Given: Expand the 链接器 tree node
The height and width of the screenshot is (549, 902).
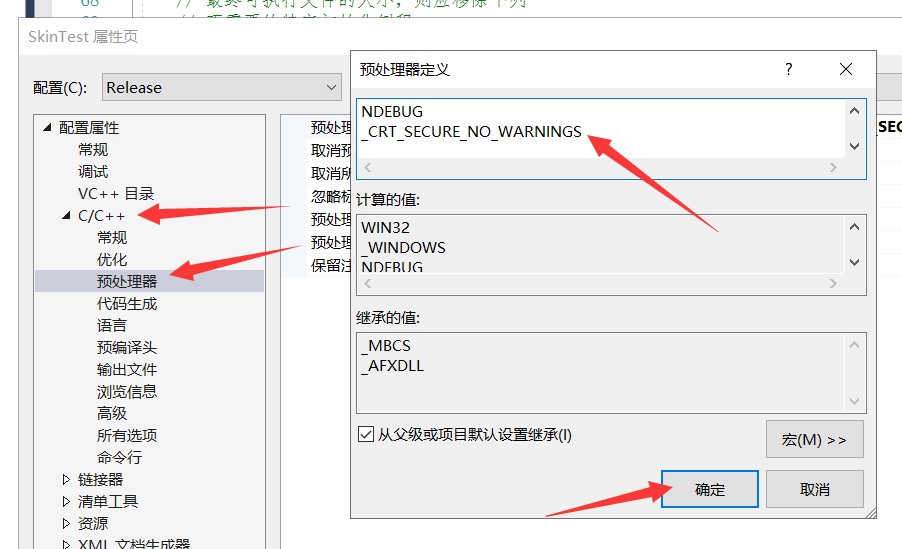Looking at the screenshot, I should [66, 479].
